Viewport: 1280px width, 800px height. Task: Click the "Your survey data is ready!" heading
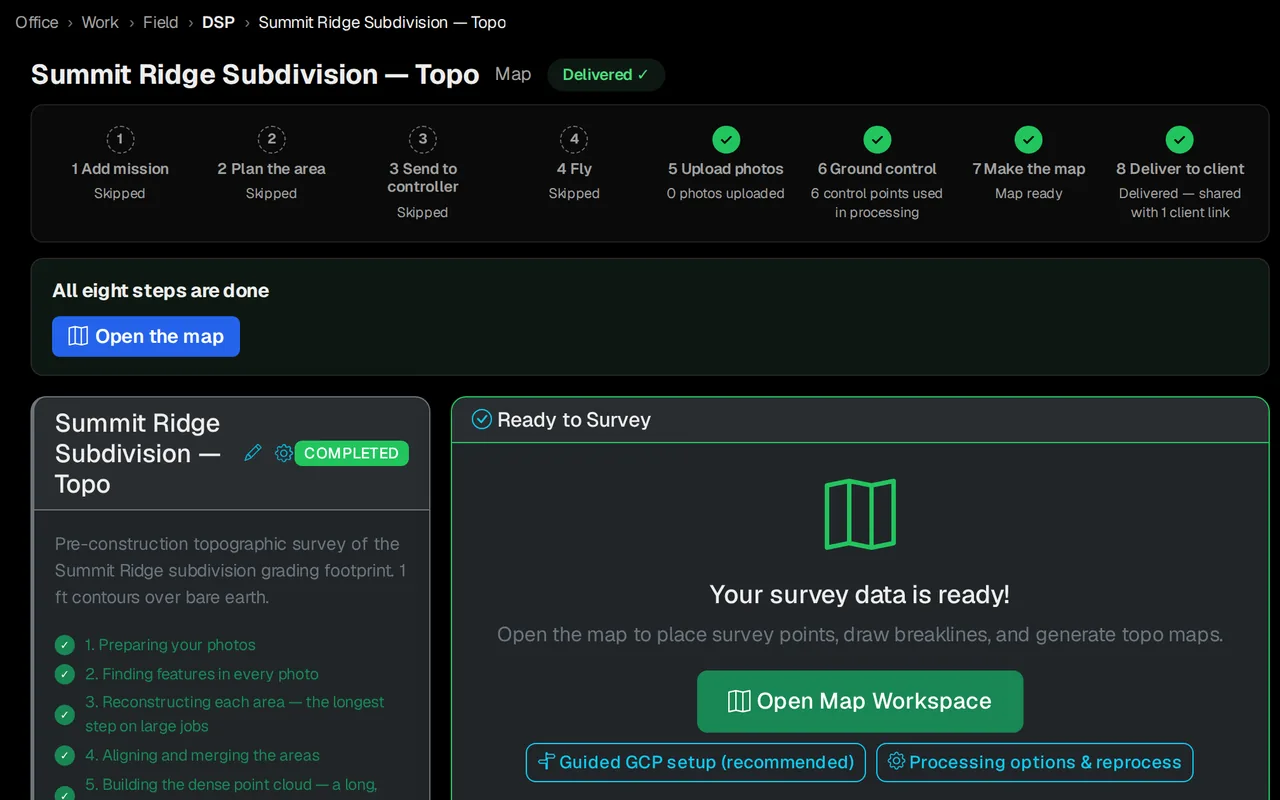tap(860, 595)
